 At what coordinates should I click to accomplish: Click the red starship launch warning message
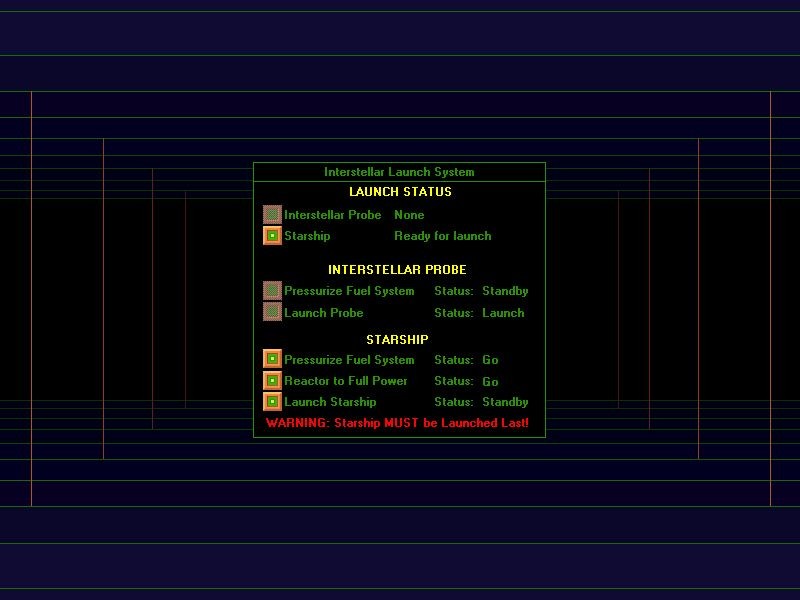tap(397, 423)
